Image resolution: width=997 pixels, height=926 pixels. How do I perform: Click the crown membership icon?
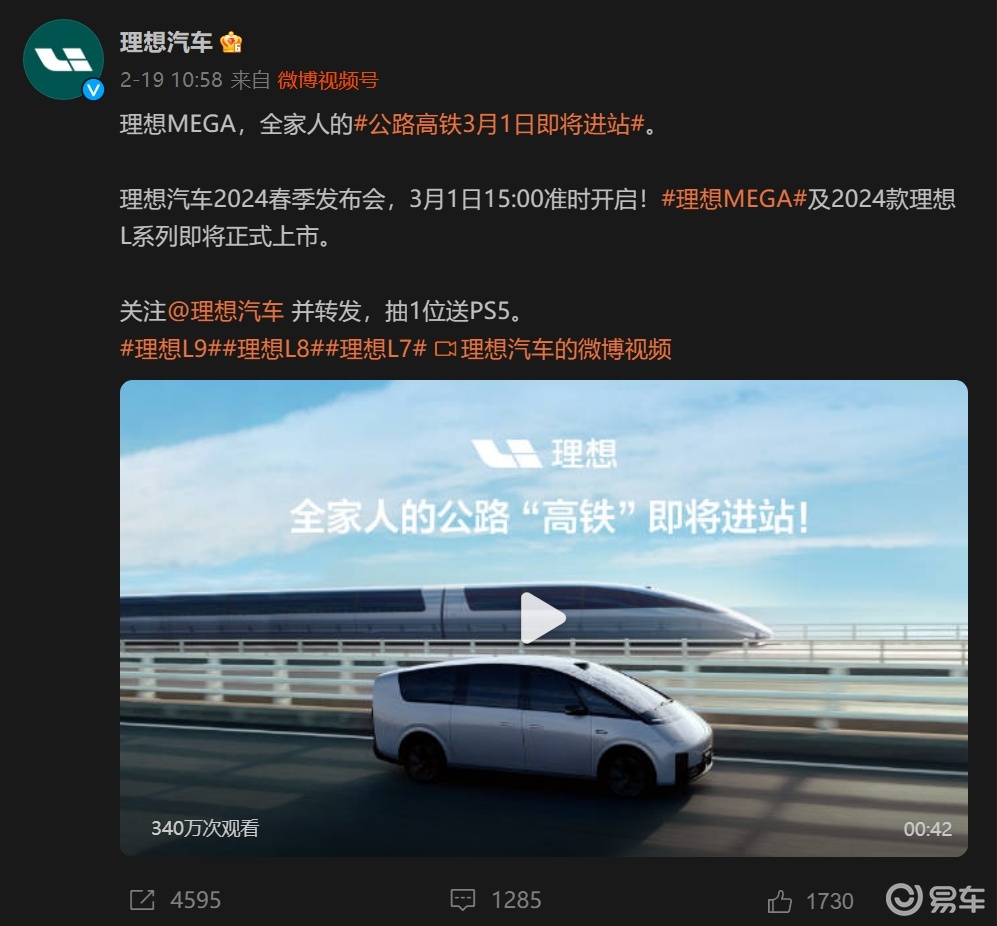pyautogui.click(x=231, y=43)
